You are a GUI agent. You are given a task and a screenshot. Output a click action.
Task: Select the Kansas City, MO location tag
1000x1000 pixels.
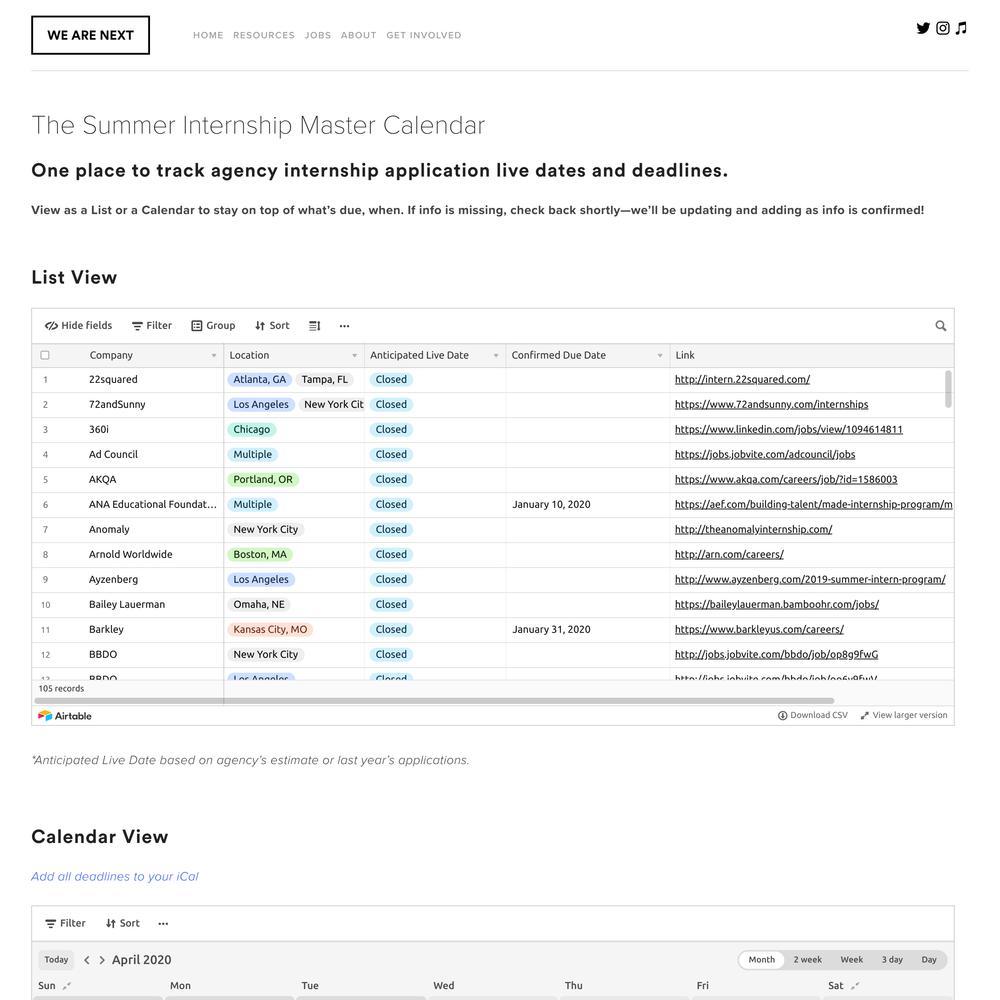tap(270, 629)
